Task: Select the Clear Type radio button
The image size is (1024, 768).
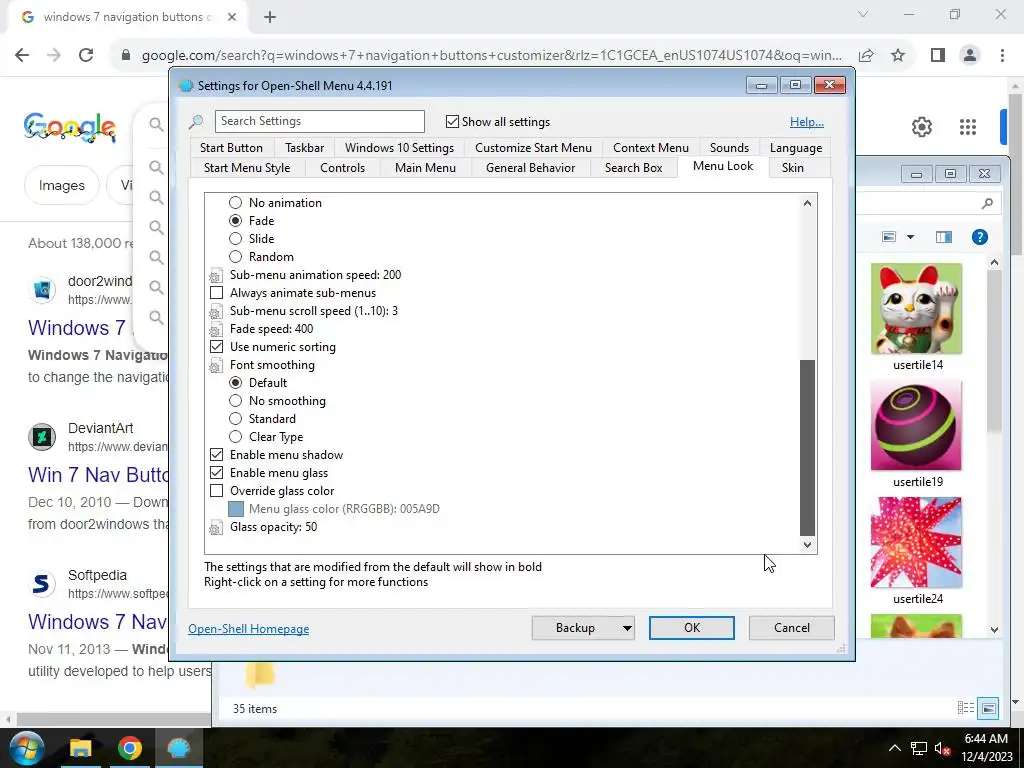Action: click(235, 437)
